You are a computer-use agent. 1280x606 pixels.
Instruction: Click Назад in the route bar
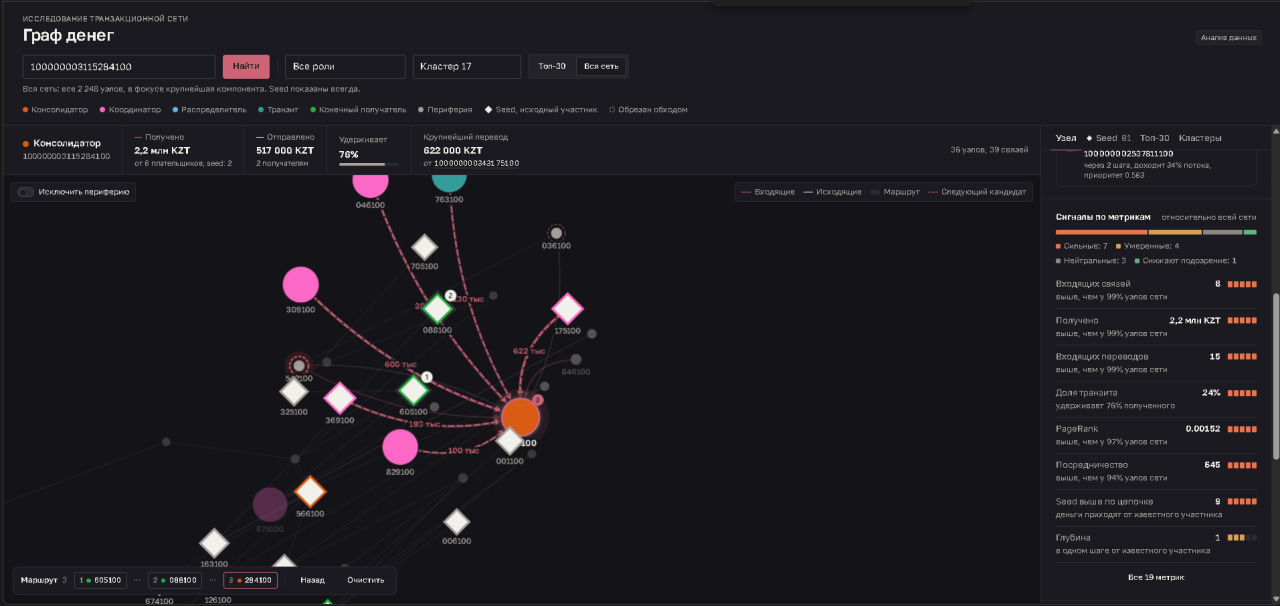[312, 580]
